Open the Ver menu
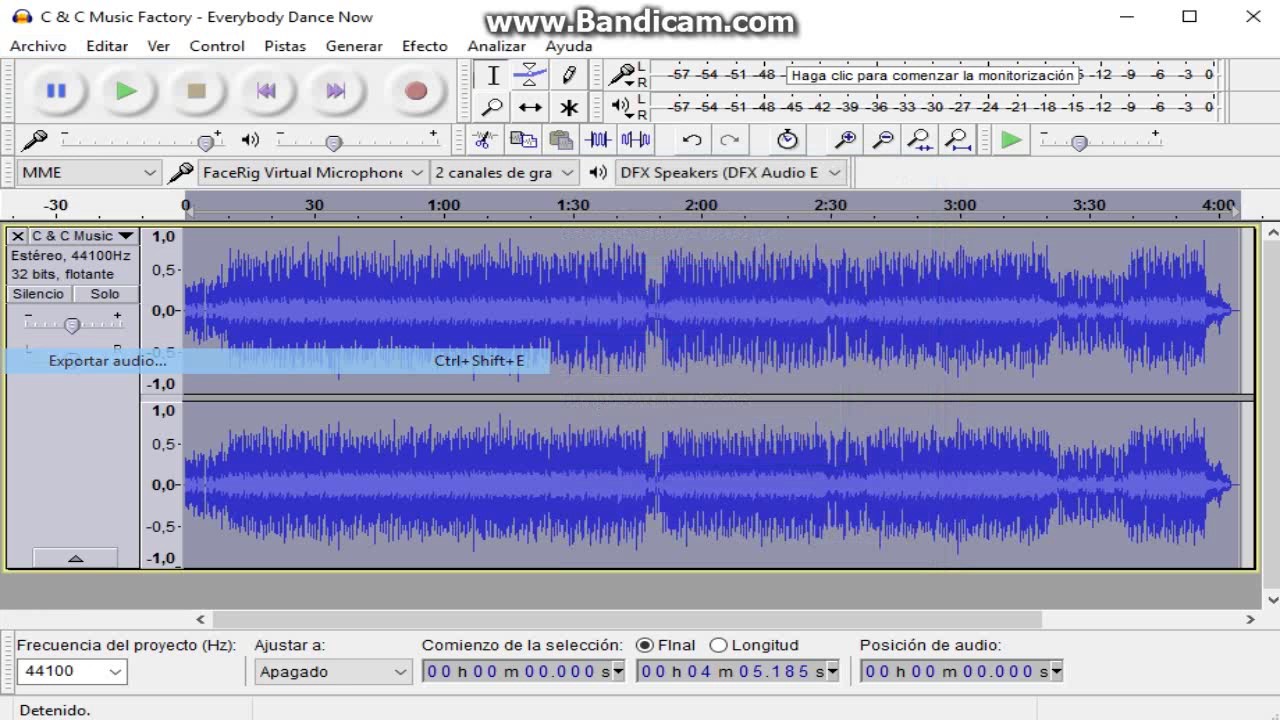 158,46
